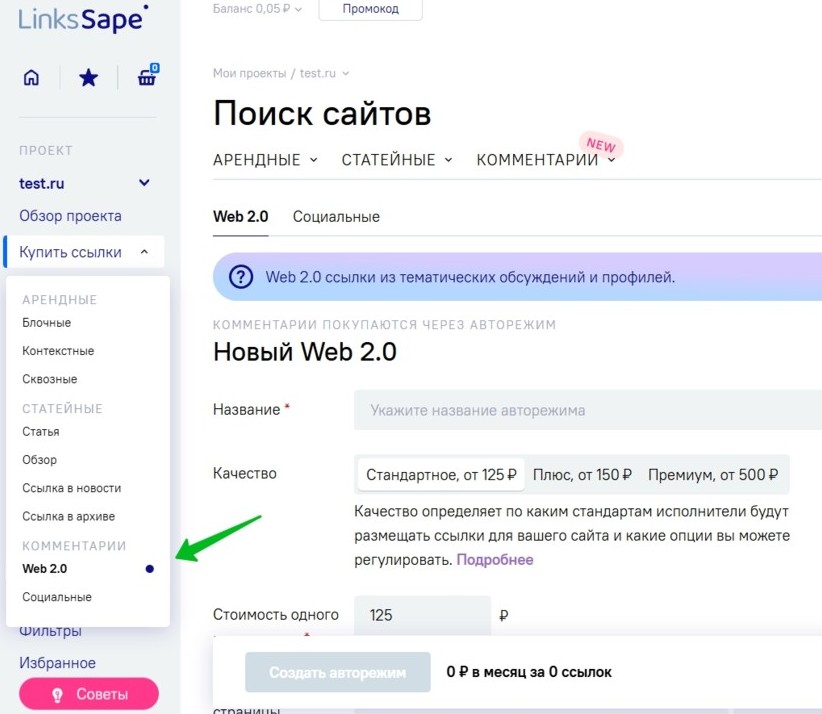
Task: Select Блочные in sidebar menu
Action: click(x=47, y=323)
